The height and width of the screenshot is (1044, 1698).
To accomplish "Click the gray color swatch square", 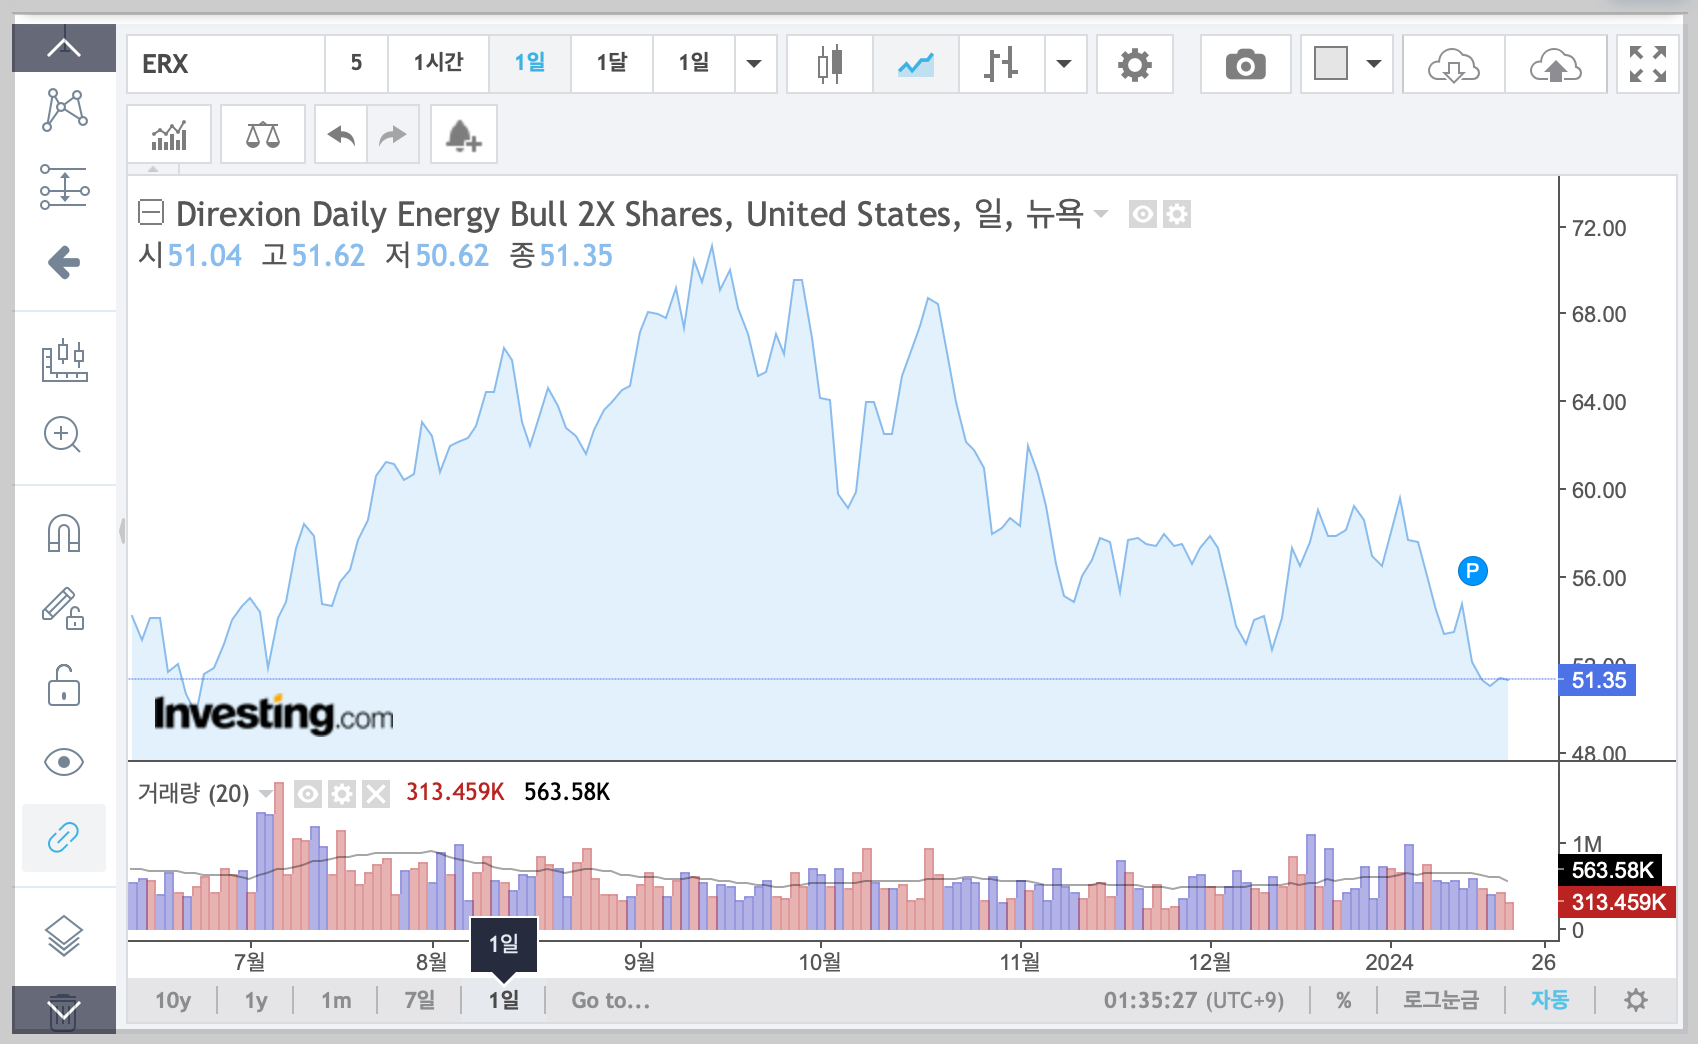I will (1331, 63).
